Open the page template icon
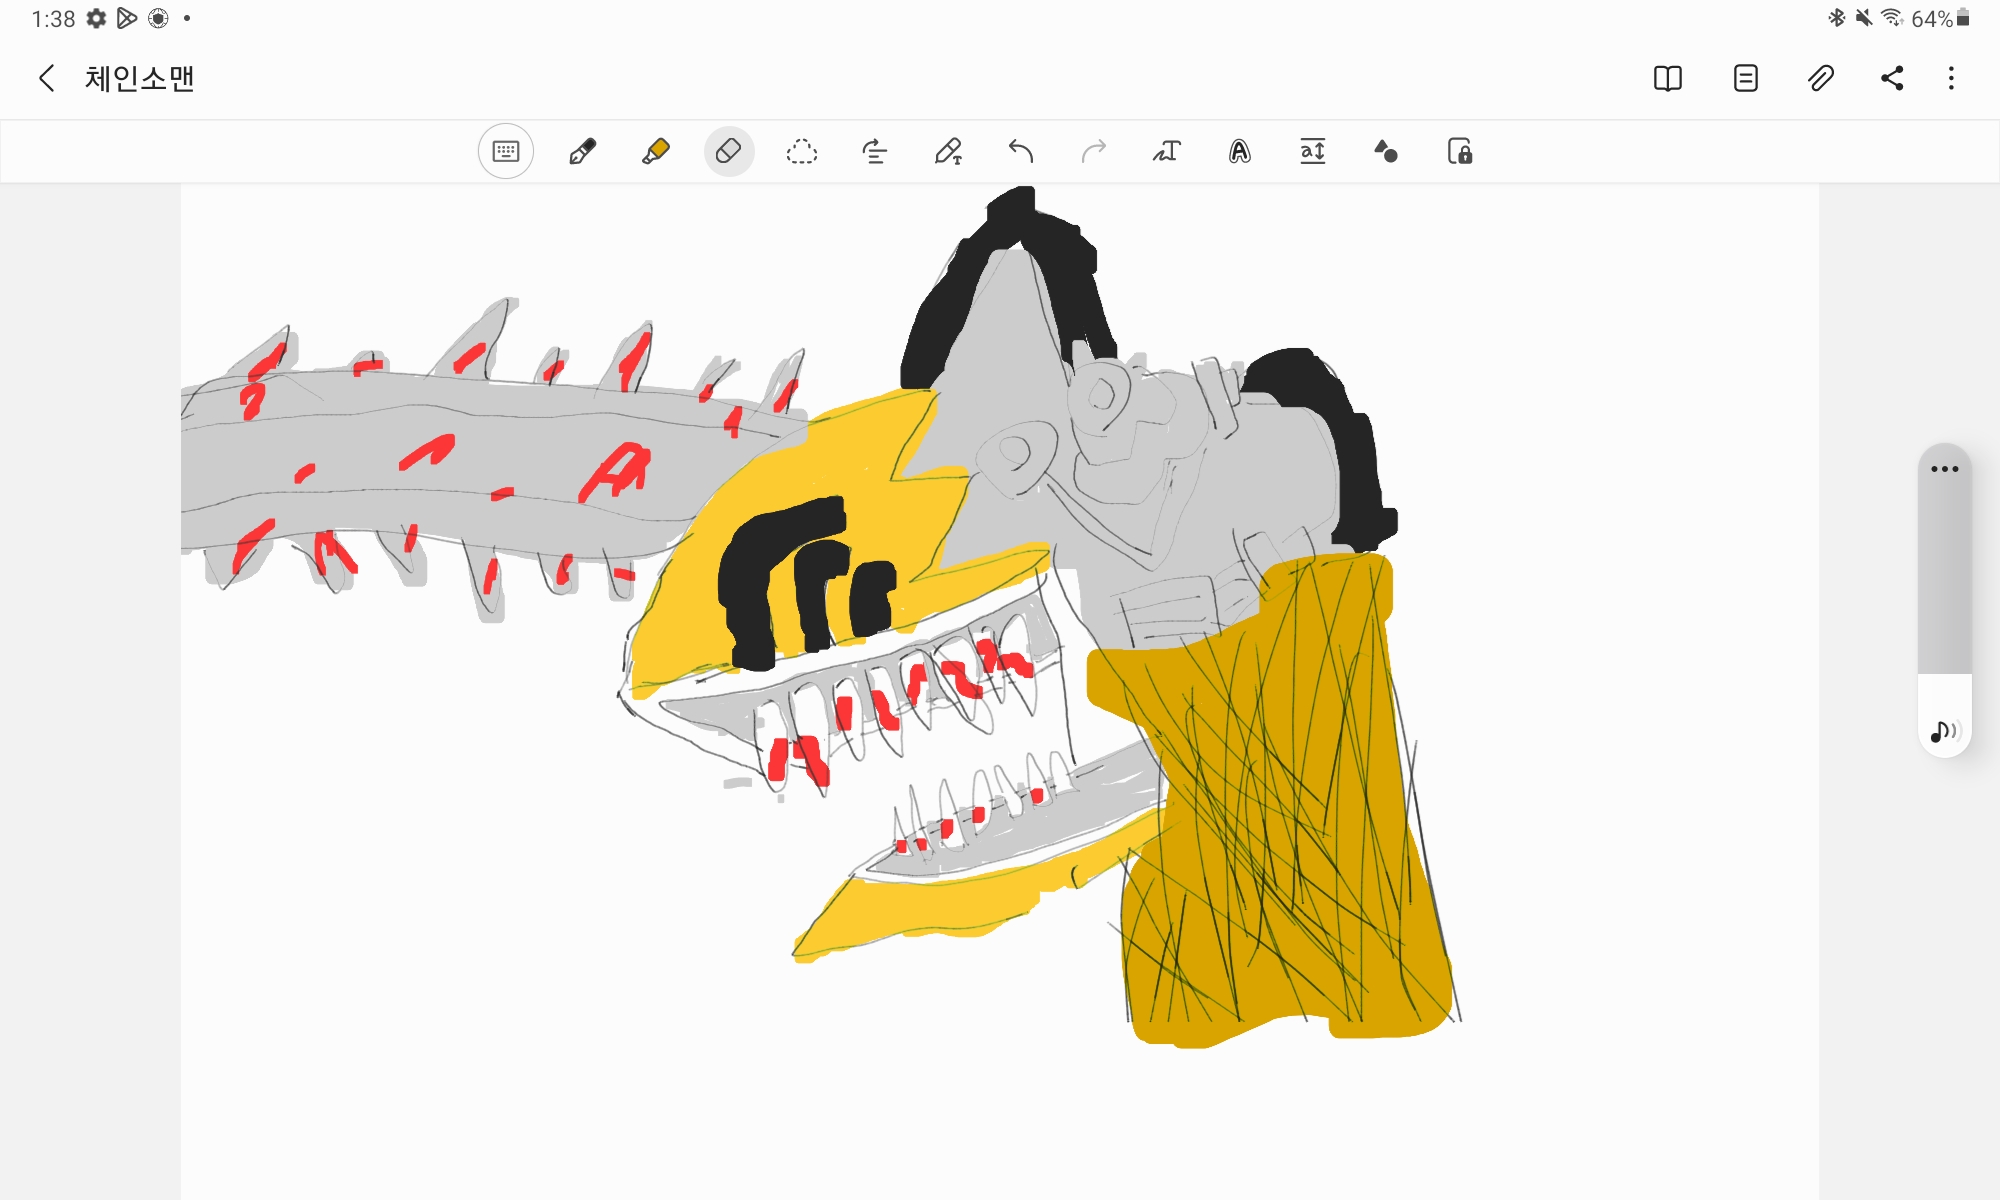 point(1746,78)
